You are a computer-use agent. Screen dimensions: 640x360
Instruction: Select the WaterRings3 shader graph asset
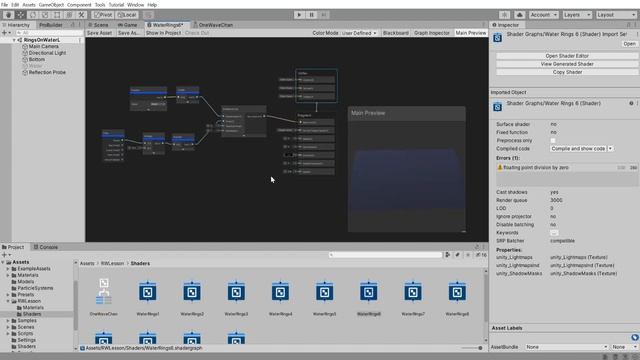pyautogui.click(x=236, y=297)
